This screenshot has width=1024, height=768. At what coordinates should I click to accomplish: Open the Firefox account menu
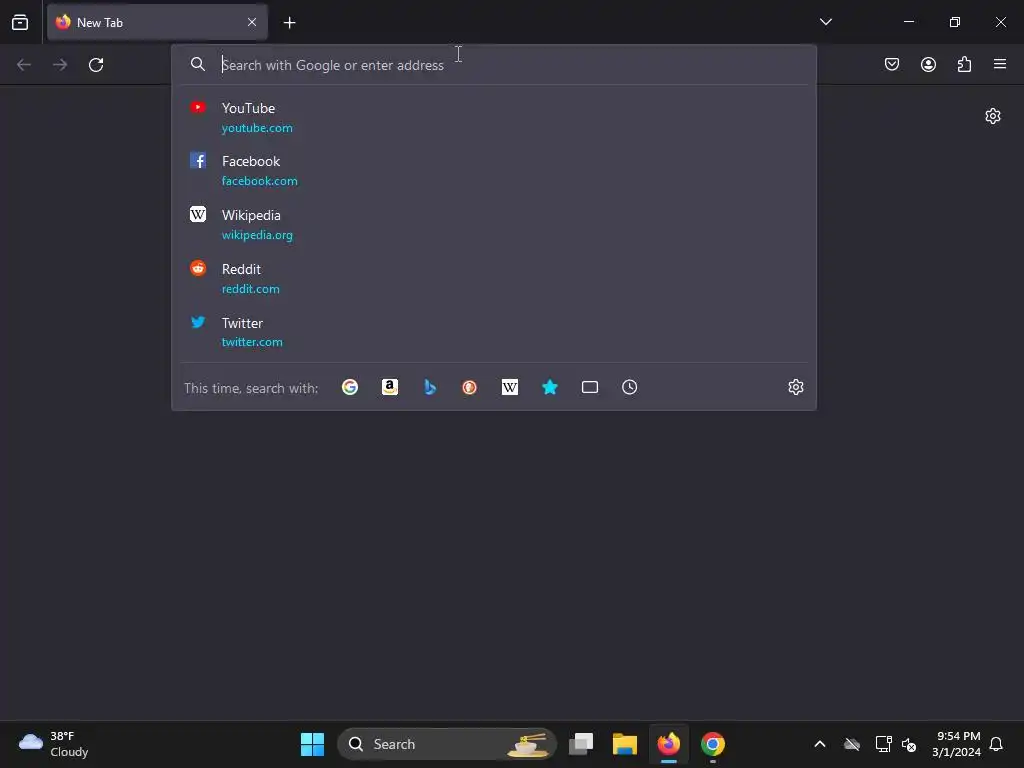coord(928,64)
